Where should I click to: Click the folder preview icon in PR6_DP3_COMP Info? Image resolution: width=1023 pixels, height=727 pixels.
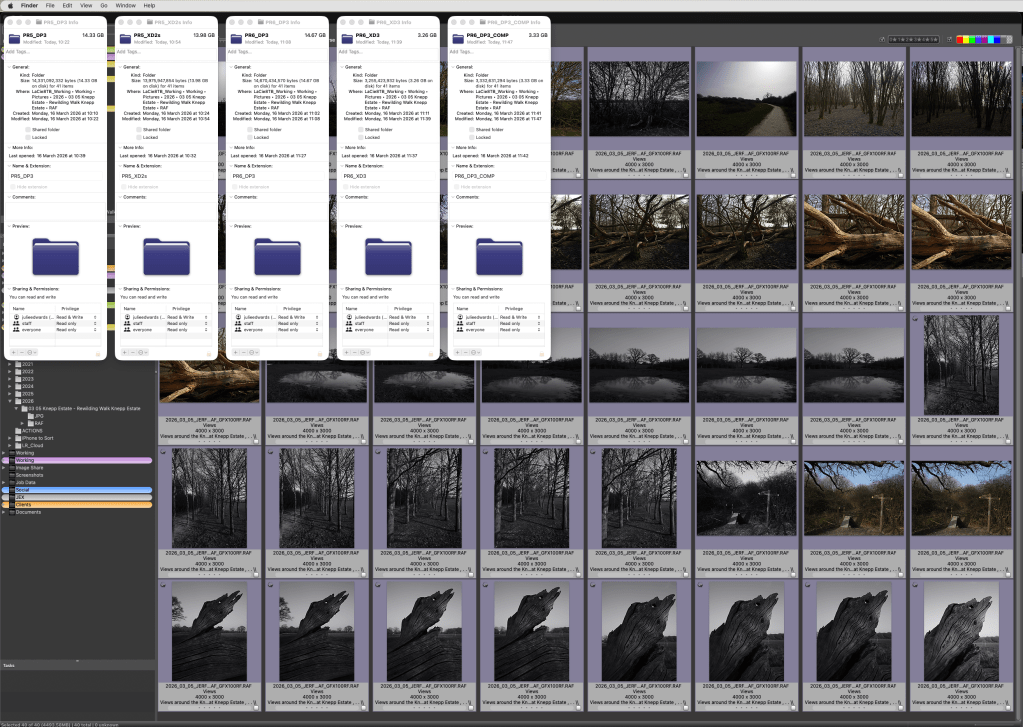tap(499, 256)
